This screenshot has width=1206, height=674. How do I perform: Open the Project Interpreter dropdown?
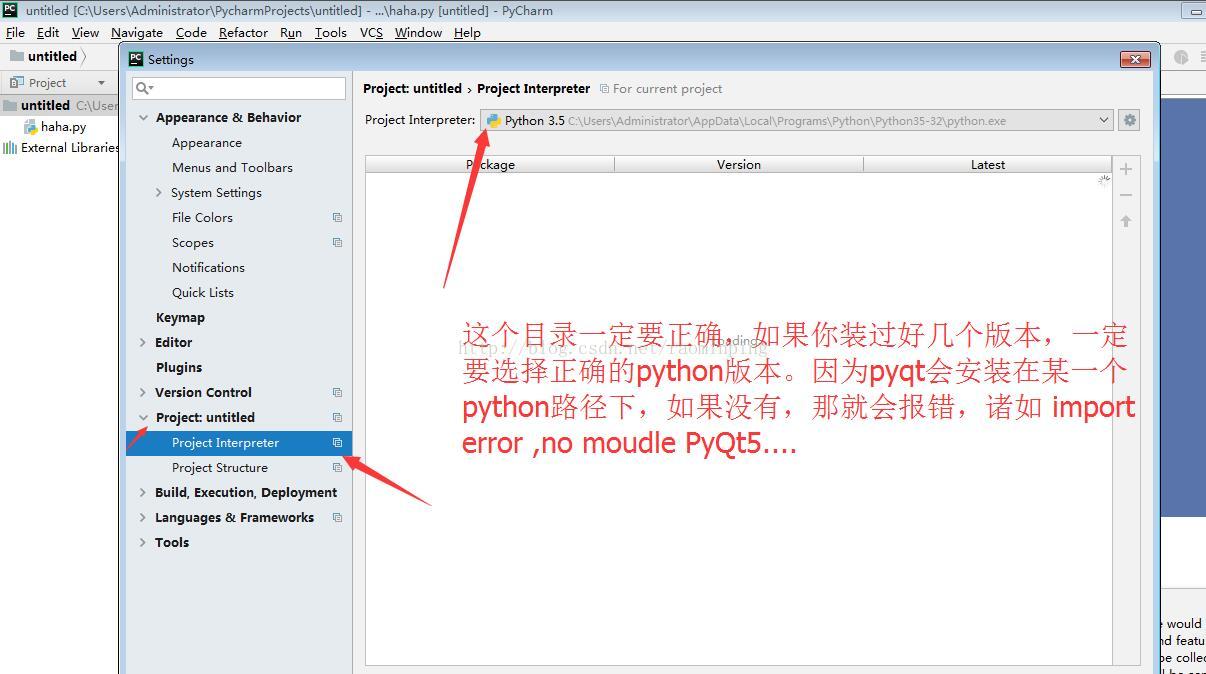click(x=1103, y=120)
